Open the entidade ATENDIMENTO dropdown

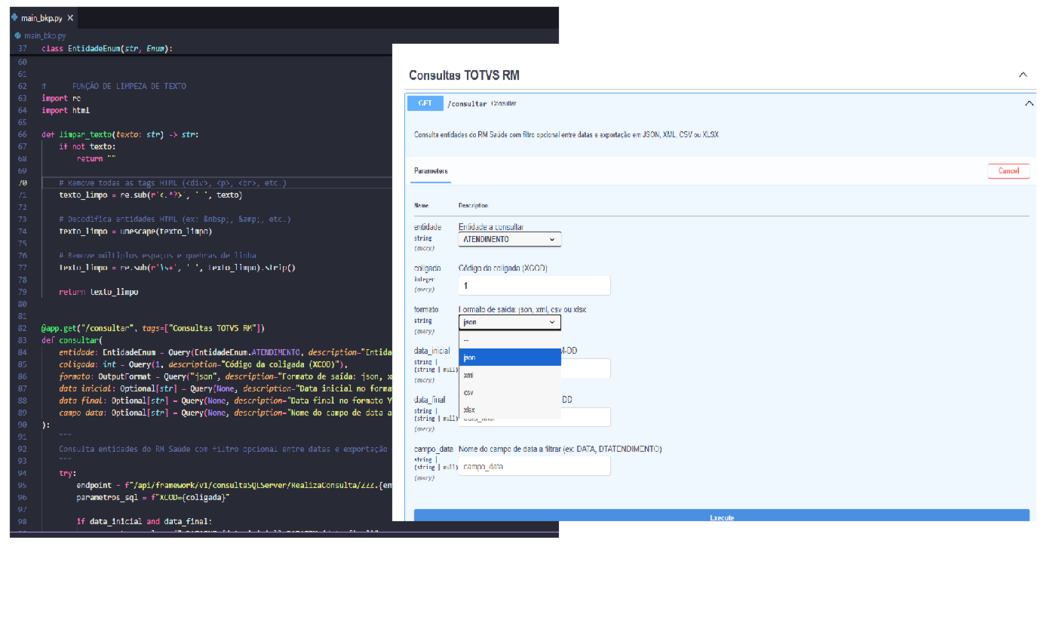pos(510,239)
